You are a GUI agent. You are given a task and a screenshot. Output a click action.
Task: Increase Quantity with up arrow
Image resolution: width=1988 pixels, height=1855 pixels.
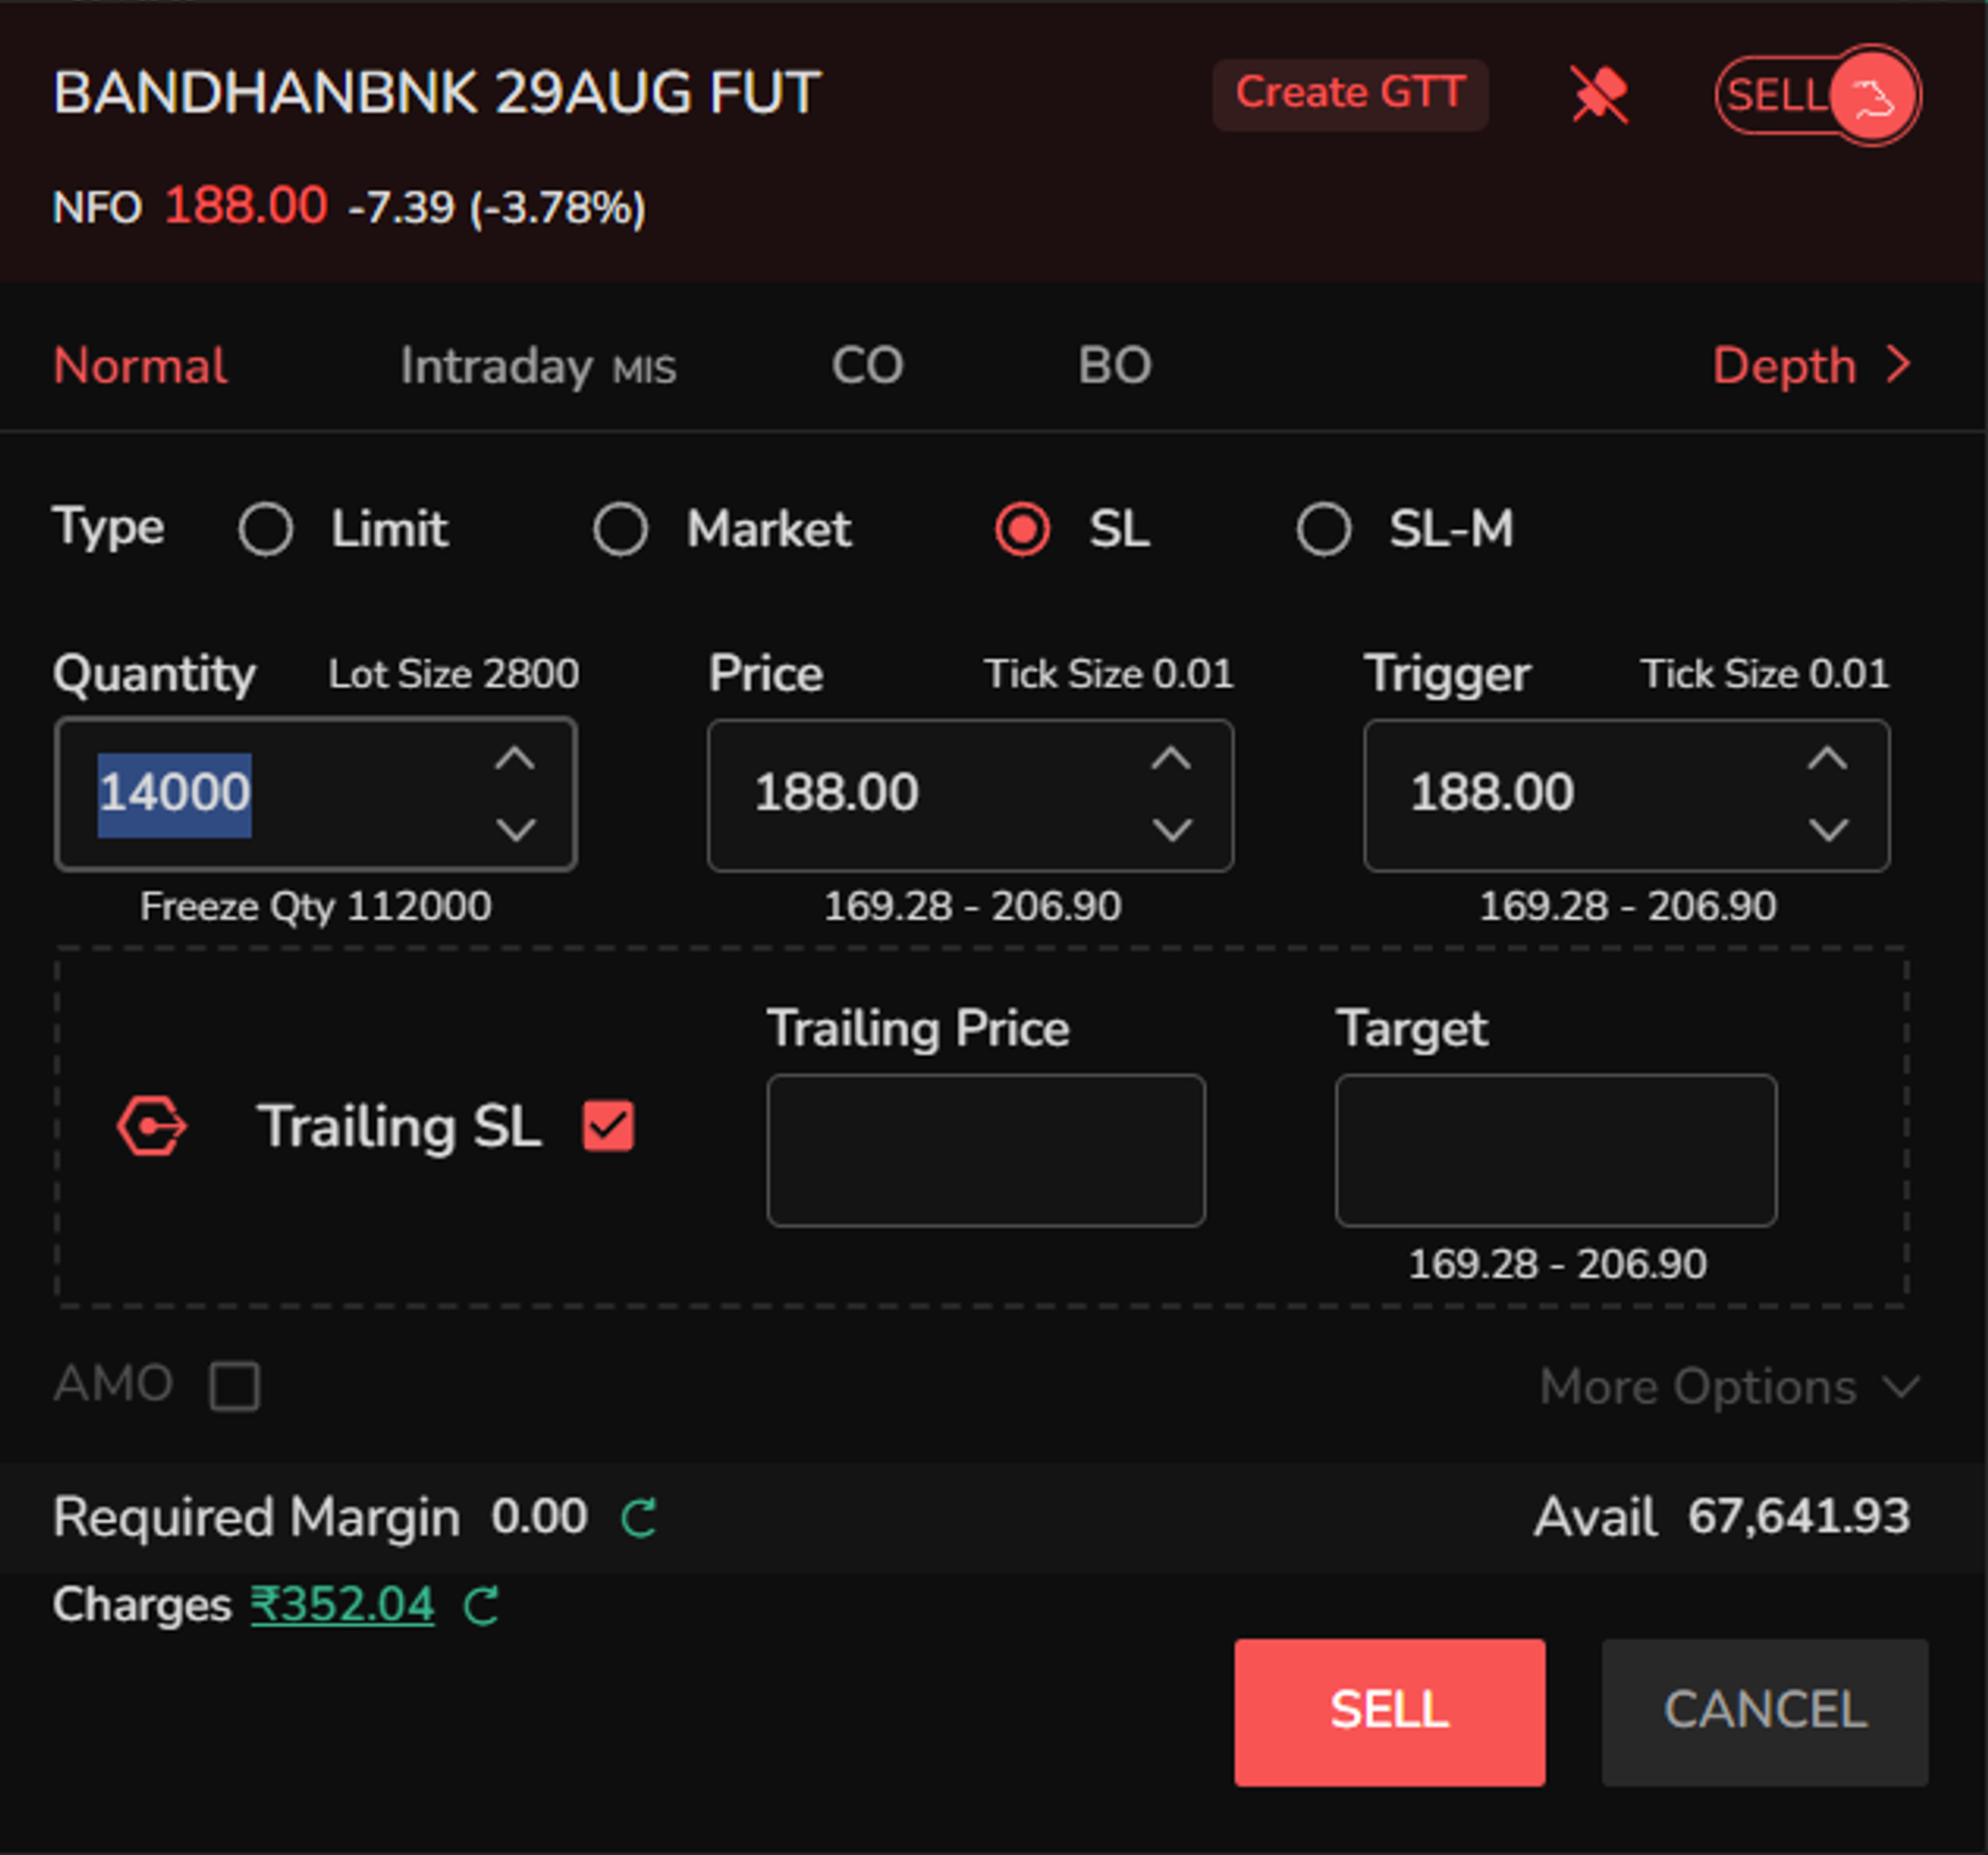click(x=515, y=759)
